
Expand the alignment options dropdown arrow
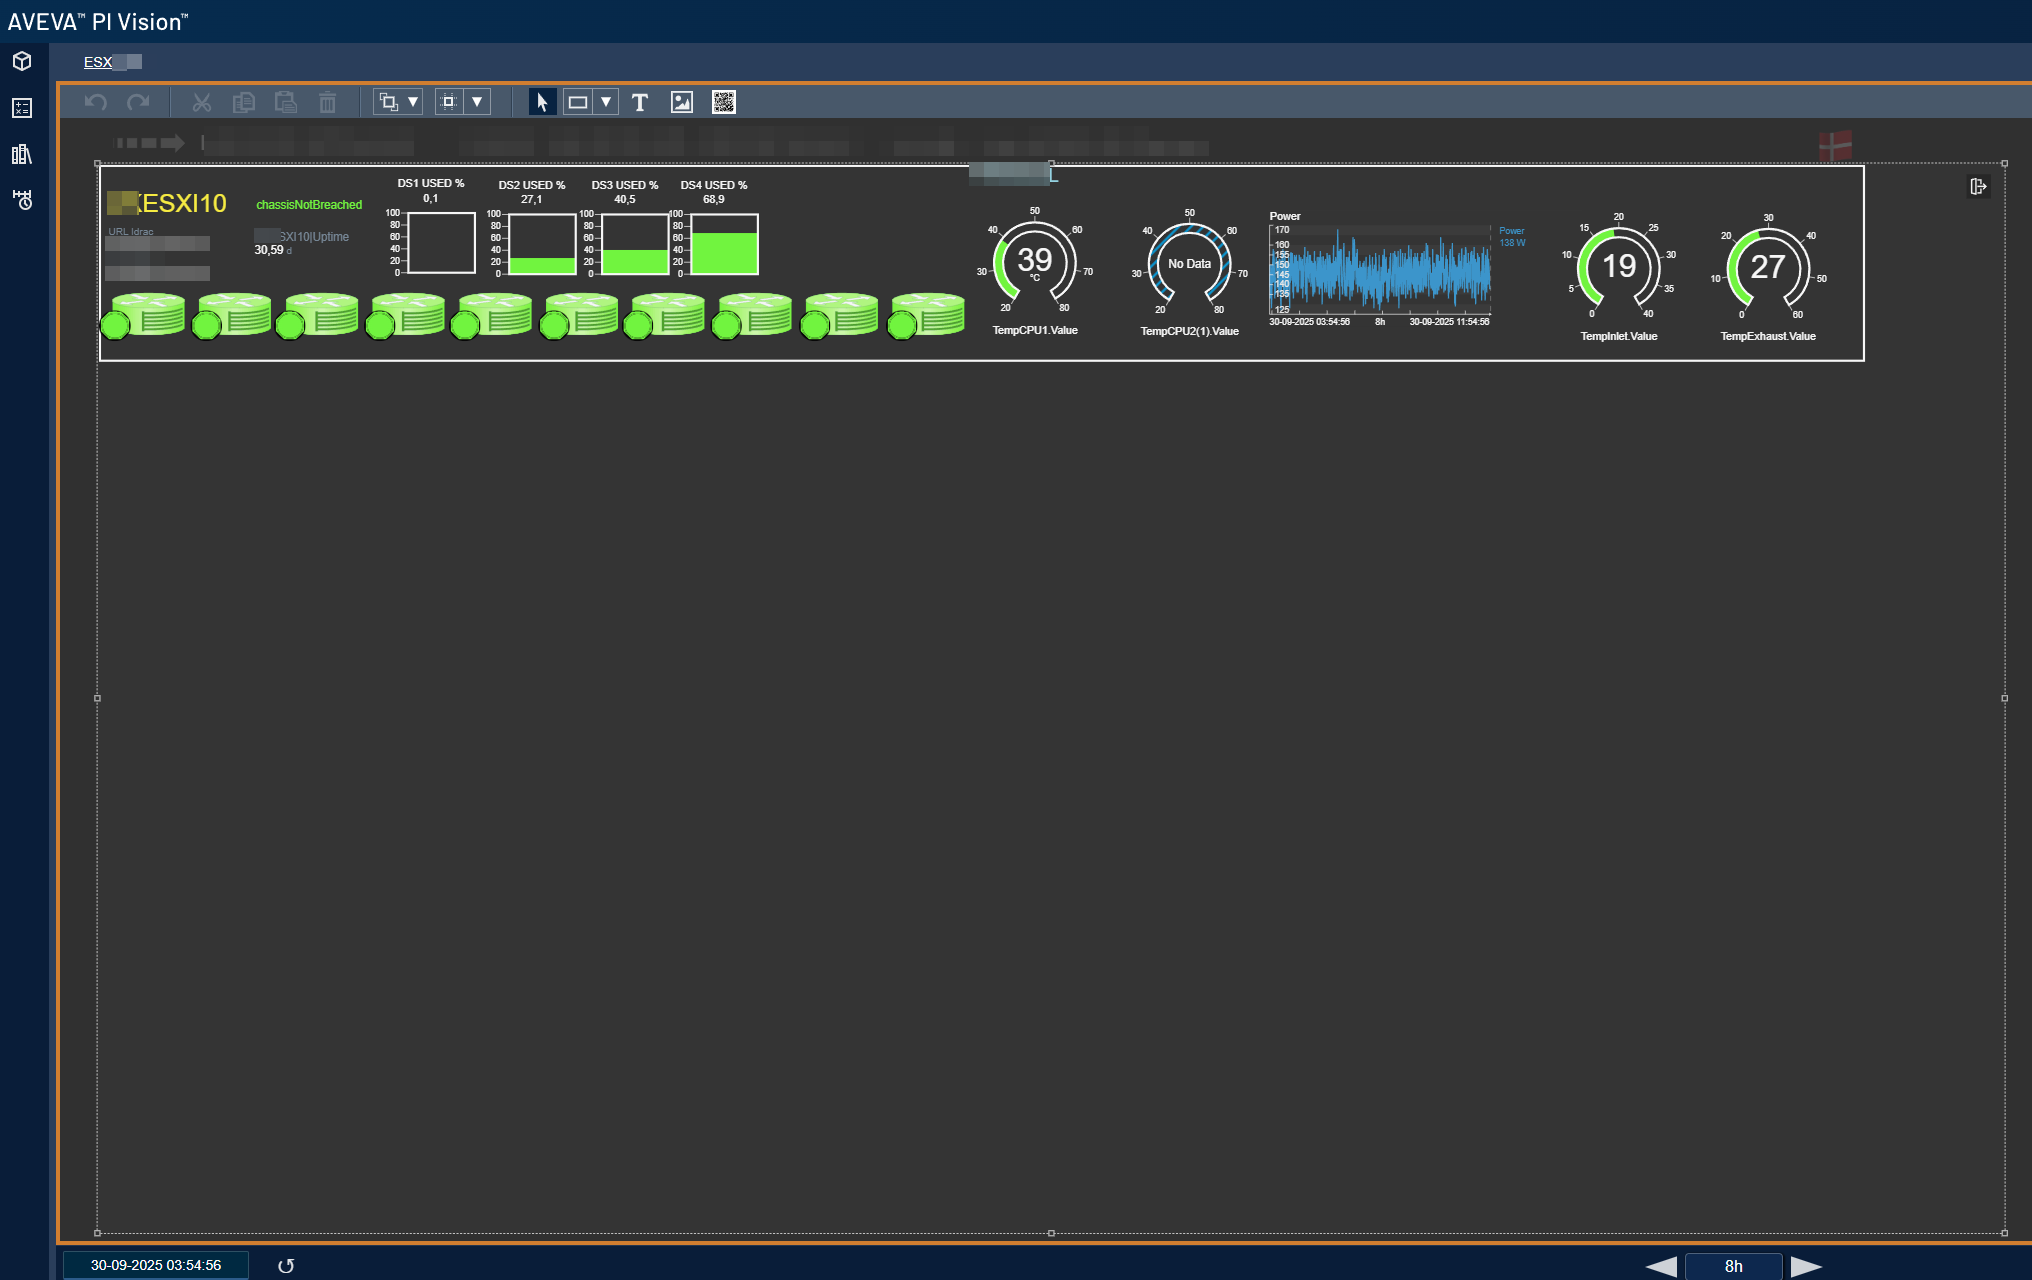pyautogui.click(x=477, y=102)
